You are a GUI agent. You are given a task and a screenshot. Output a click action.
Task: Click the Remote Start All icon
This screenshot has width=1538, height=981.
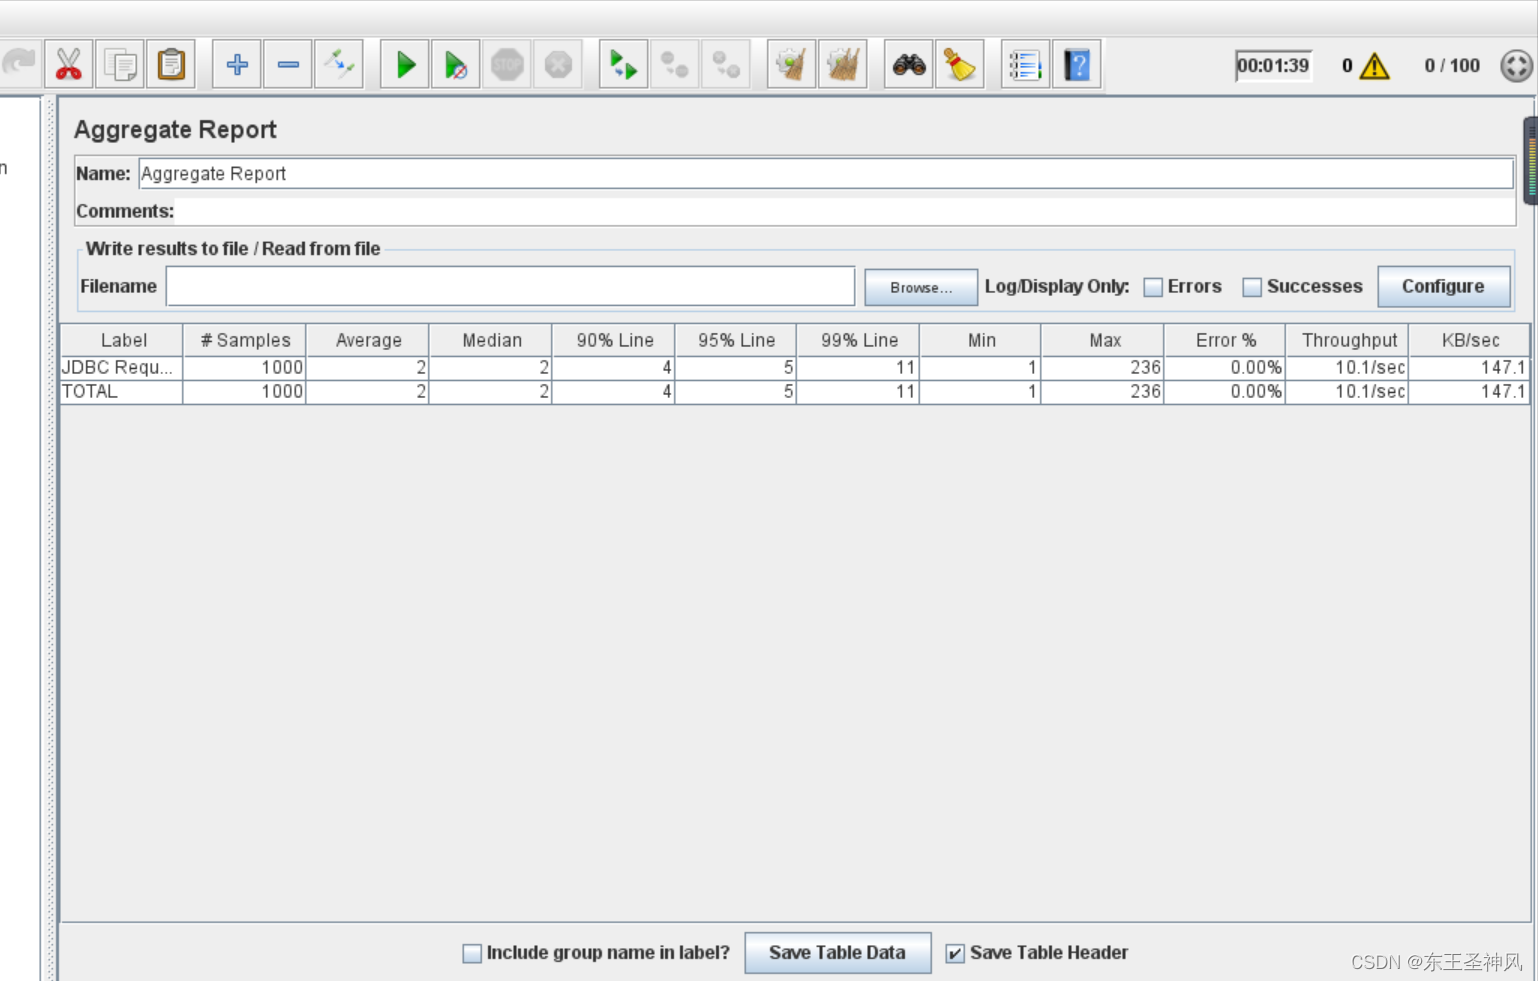pyautogui.click(x=623, y=65)
